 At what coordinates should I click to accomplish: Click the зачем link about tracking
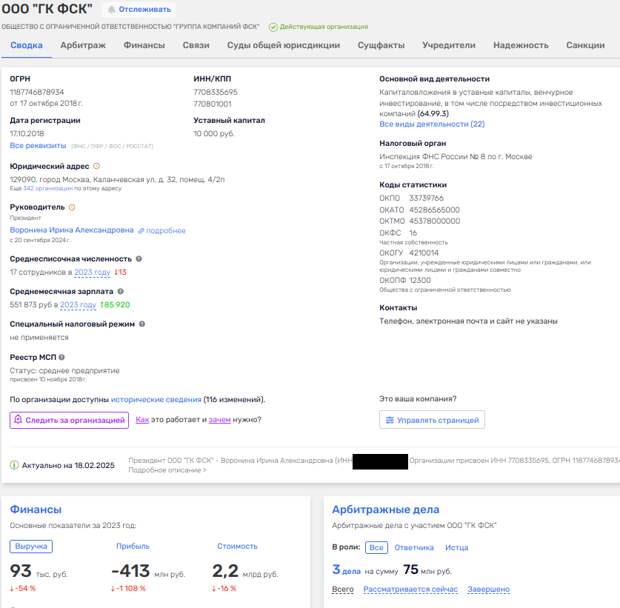(x=219, y=419)
